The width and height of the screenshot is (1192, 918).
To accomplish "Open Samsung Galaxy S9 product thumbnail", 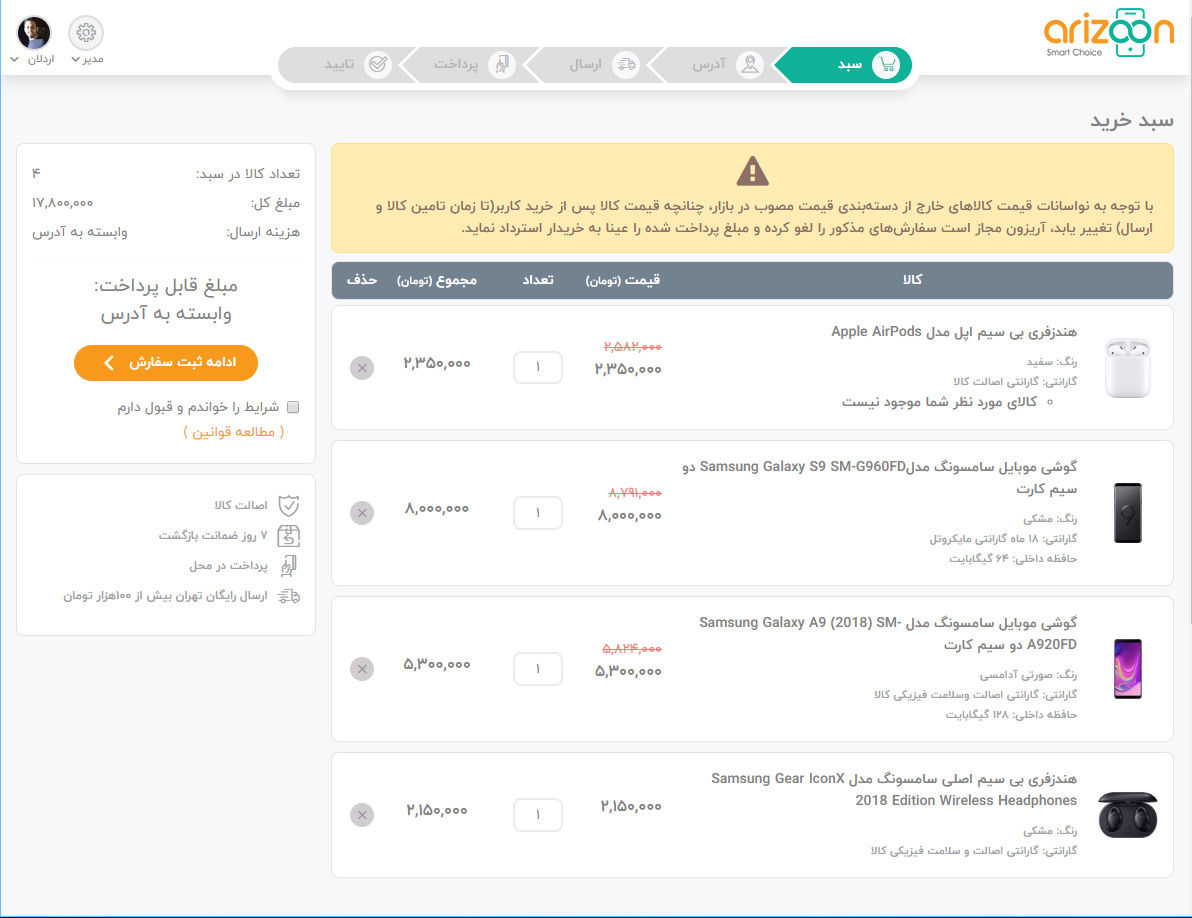I will tap(1127, 513).
